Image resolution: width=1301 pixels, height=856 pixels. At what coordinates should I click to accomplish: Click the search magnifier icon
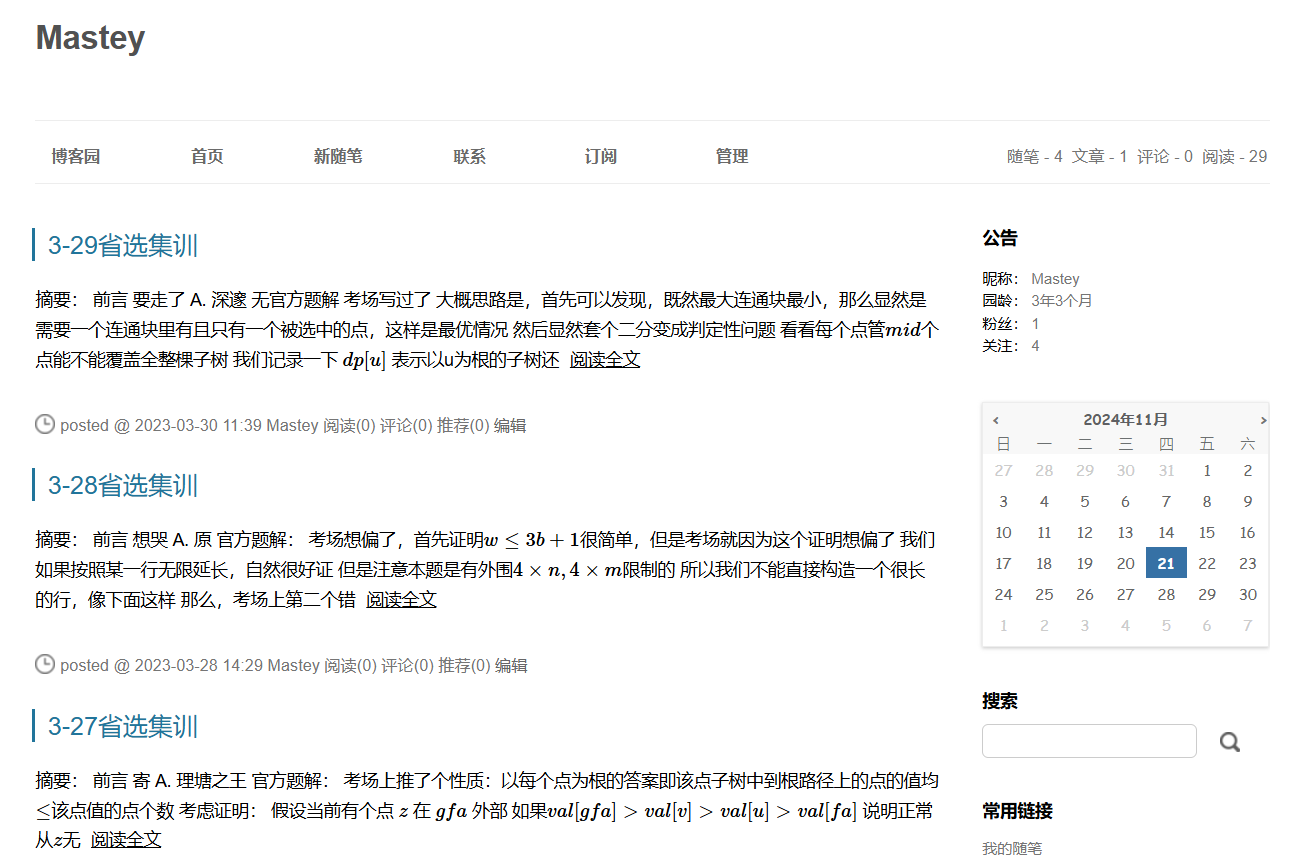[1229, 742]
